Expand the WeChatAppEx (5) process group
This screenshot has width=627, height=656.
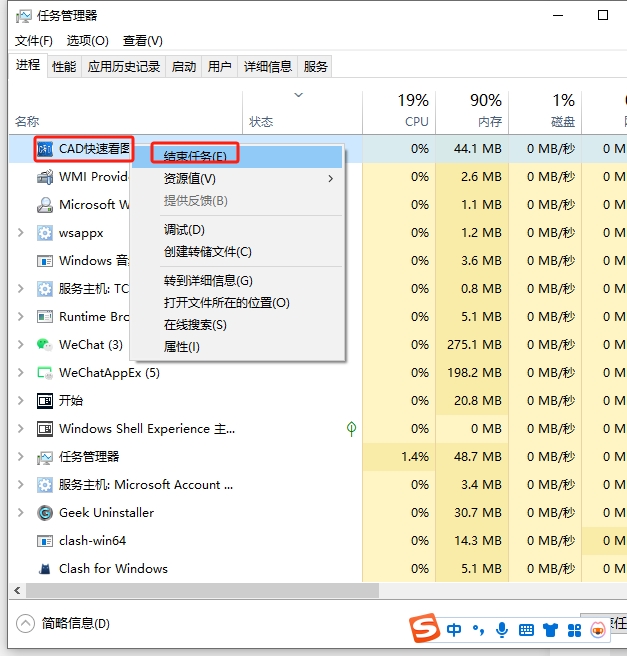(x=20, y=373)
